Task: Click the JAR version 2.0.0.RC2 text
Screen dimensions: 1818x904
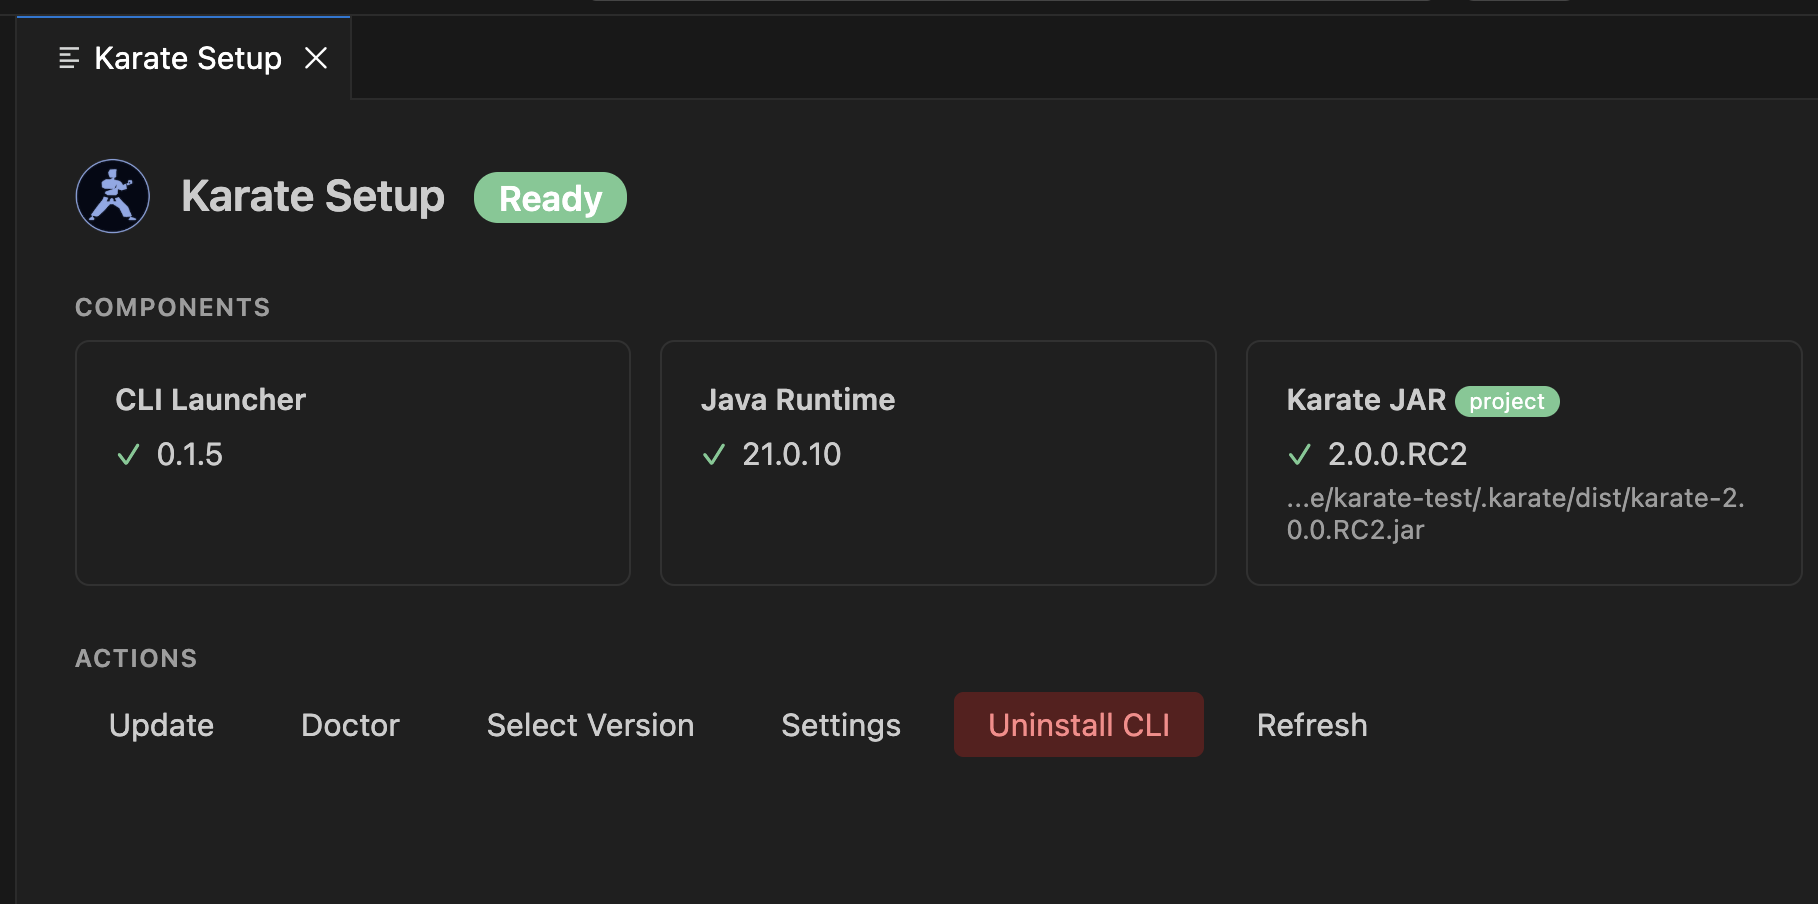Action: 1397,455
